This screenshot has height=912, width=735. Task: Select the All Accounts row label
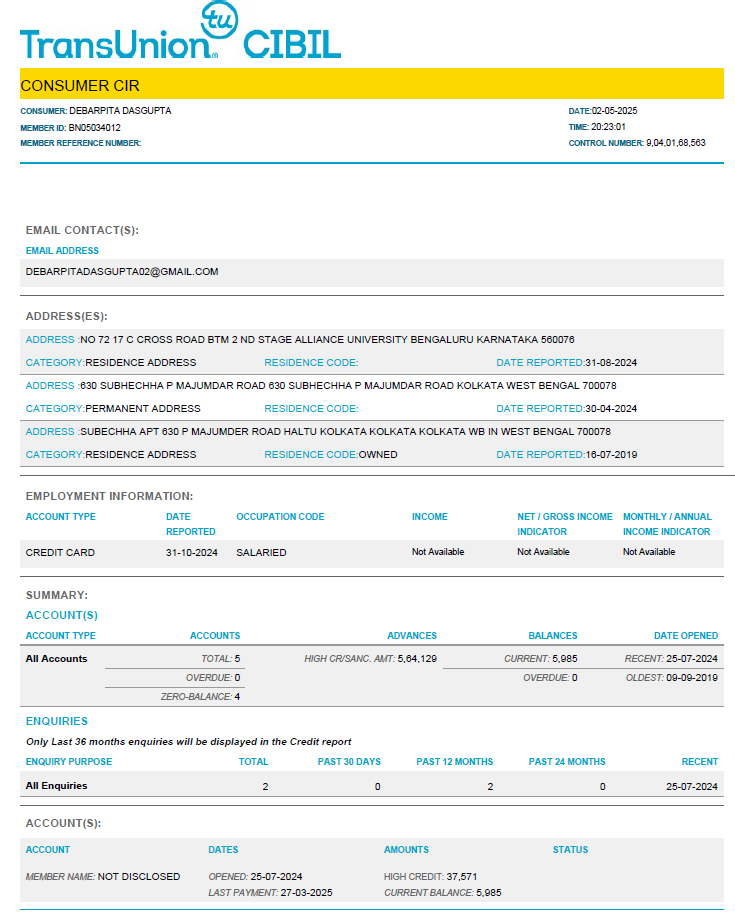coord(56,658)
